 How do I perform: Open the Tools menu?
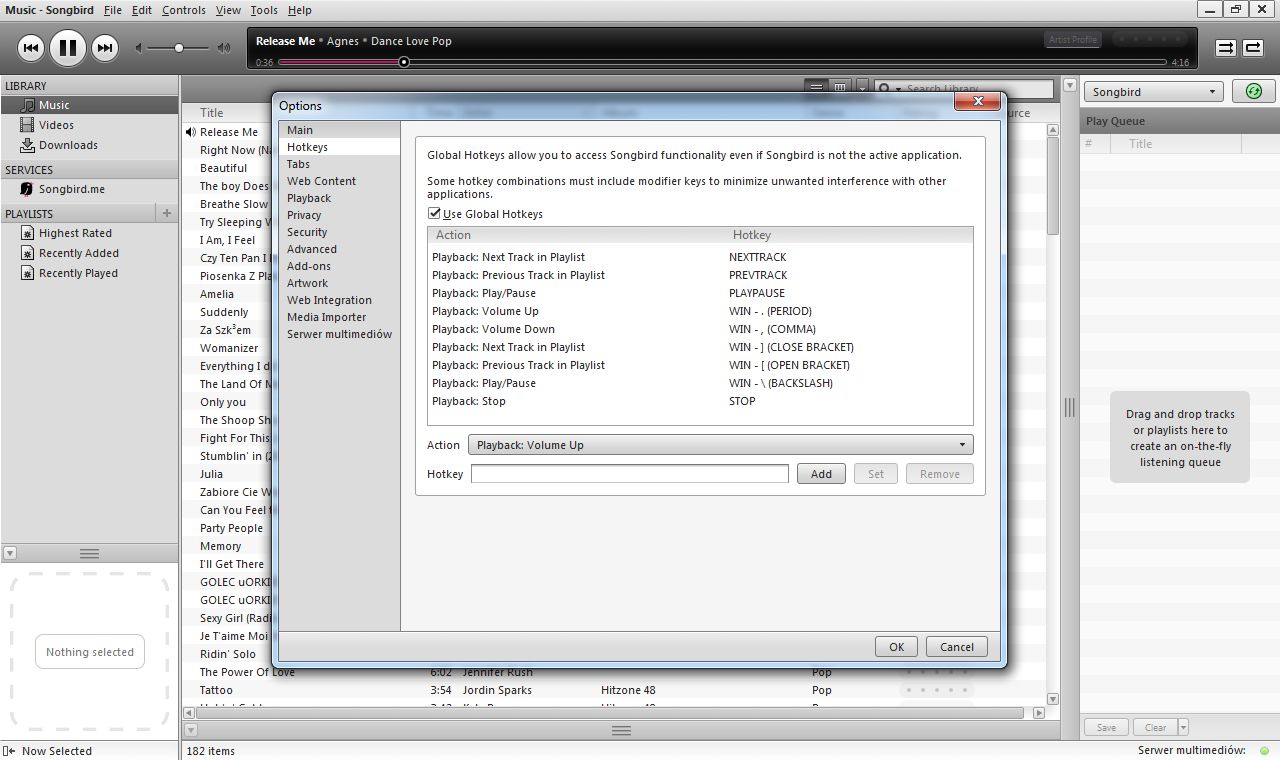[264, 10]
